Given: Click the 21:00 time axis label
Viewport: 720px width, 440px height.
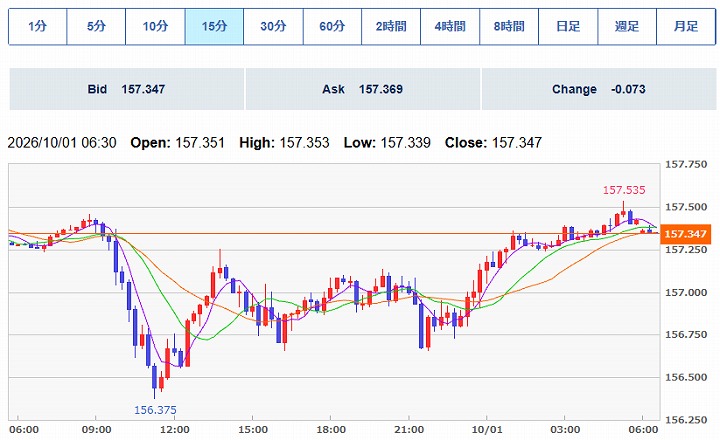Looking at the screenshot, I should [x=409, y=430].
